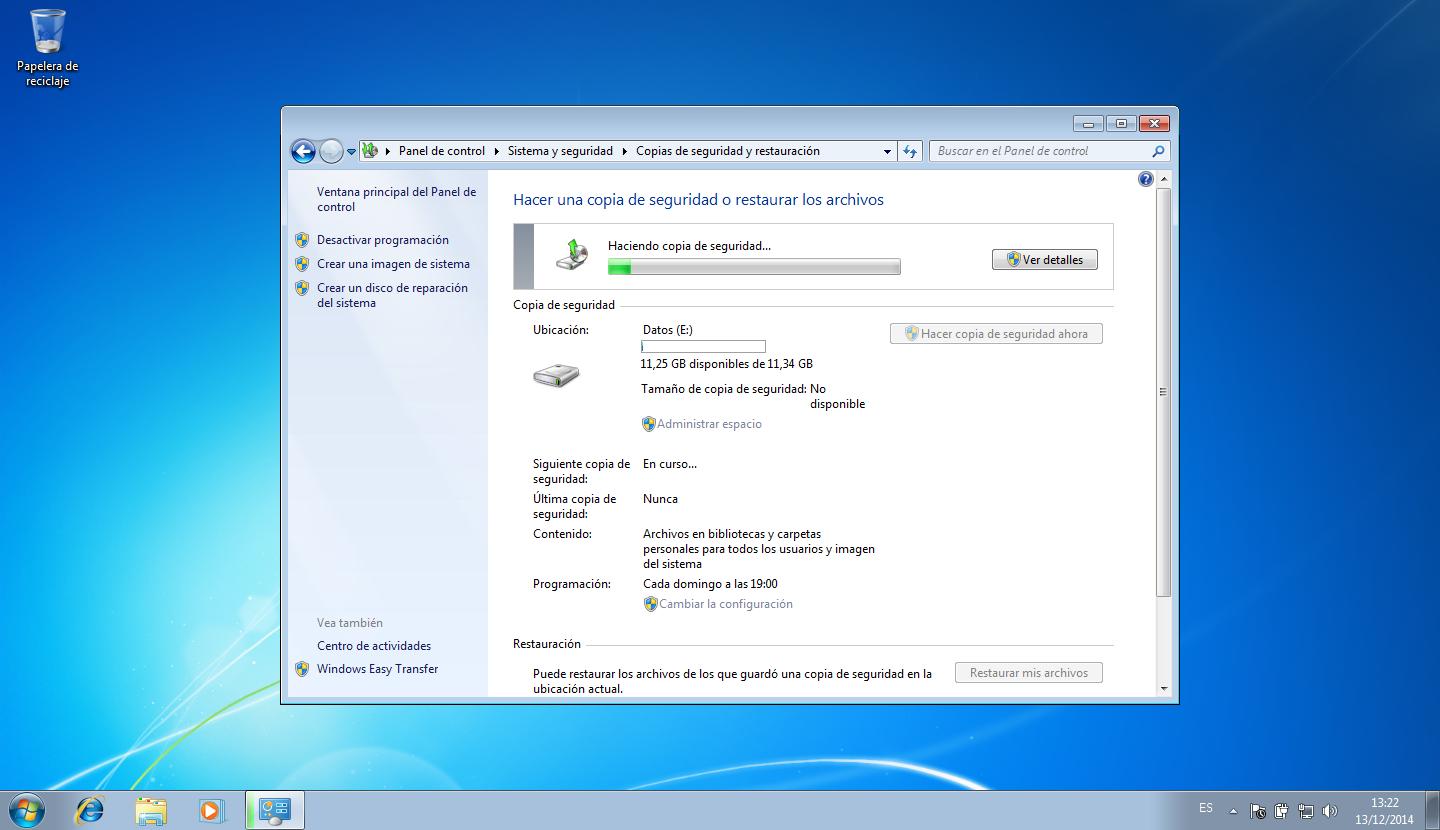Screen dimensions: 1440x830
Task: Click the 'Buscar en el Panel de control' field
Action: pyautogui.click(x=1040, y=151)
